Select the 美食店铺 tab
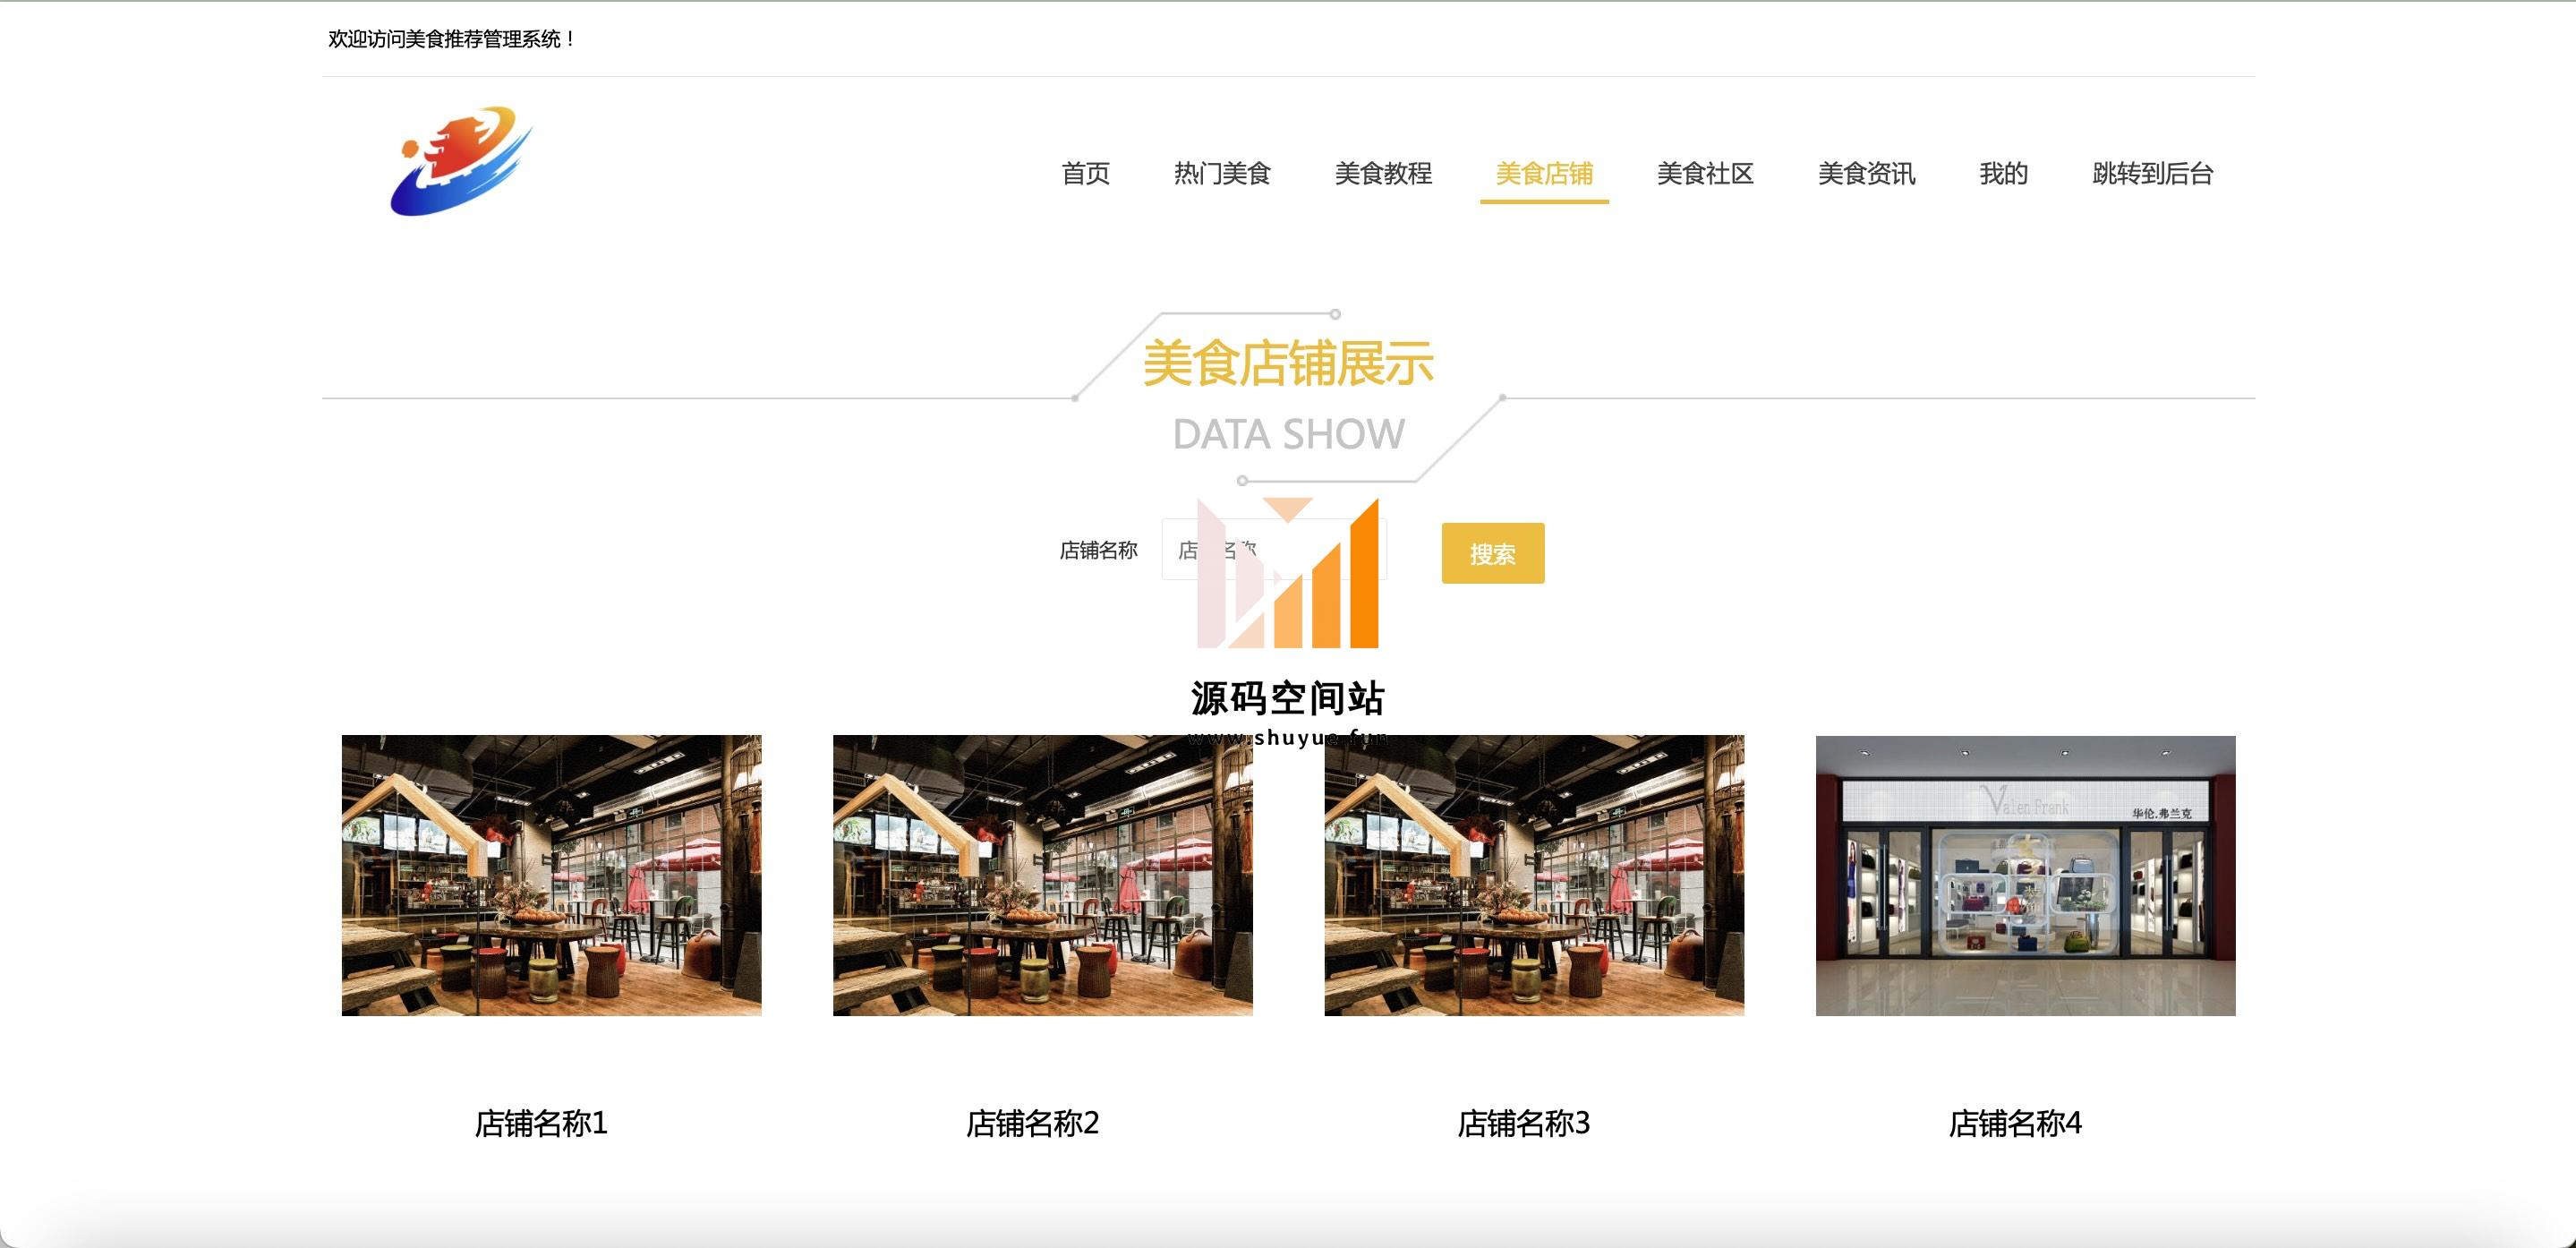Viewport: 2576px width, 1248px height. [1544, 174]
